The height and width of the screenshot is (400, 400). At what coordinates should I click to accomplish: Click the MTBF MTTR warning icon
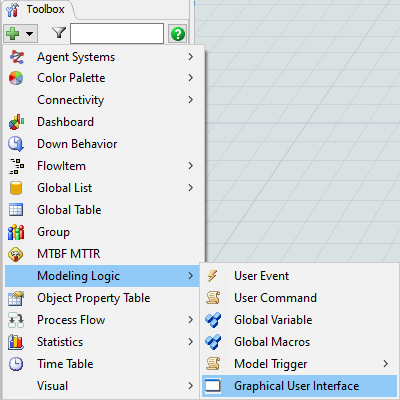coord(16,254)
